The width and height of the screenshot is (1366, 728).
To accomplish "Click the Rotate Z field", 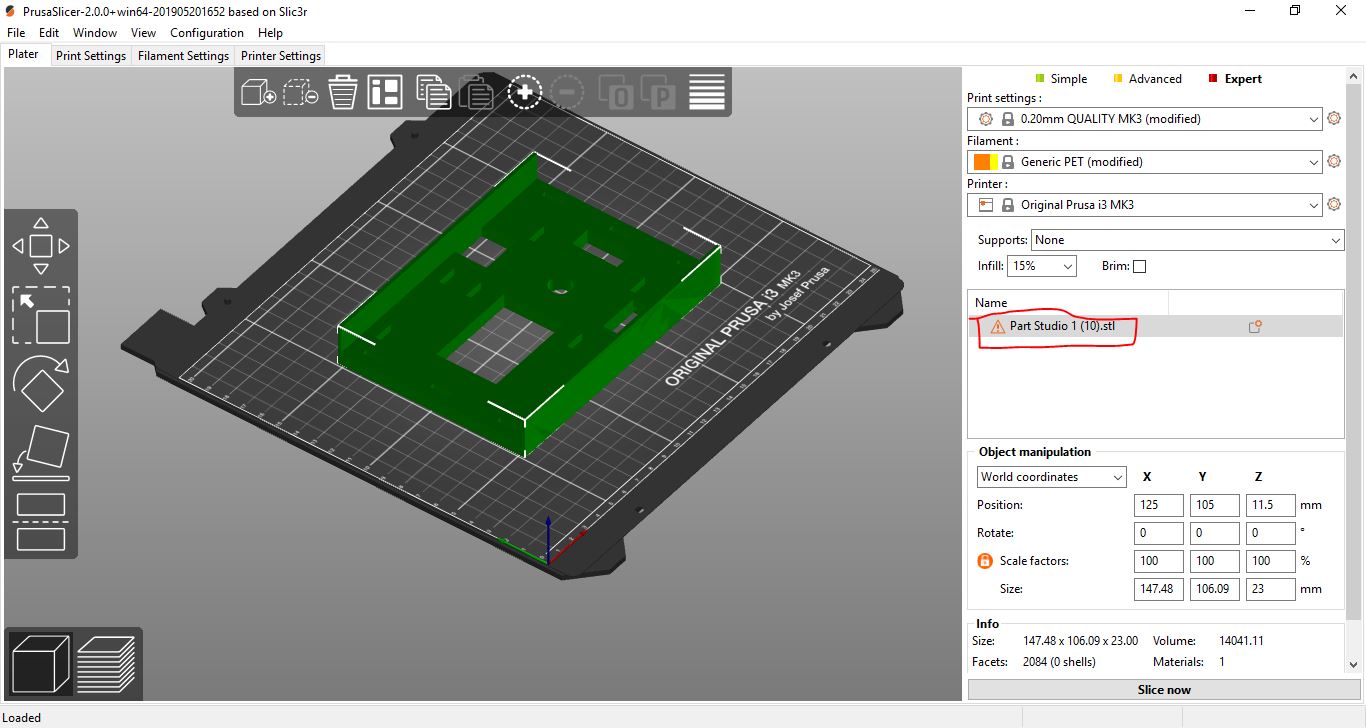I will pyautogui.click(x=1271, y=533).
